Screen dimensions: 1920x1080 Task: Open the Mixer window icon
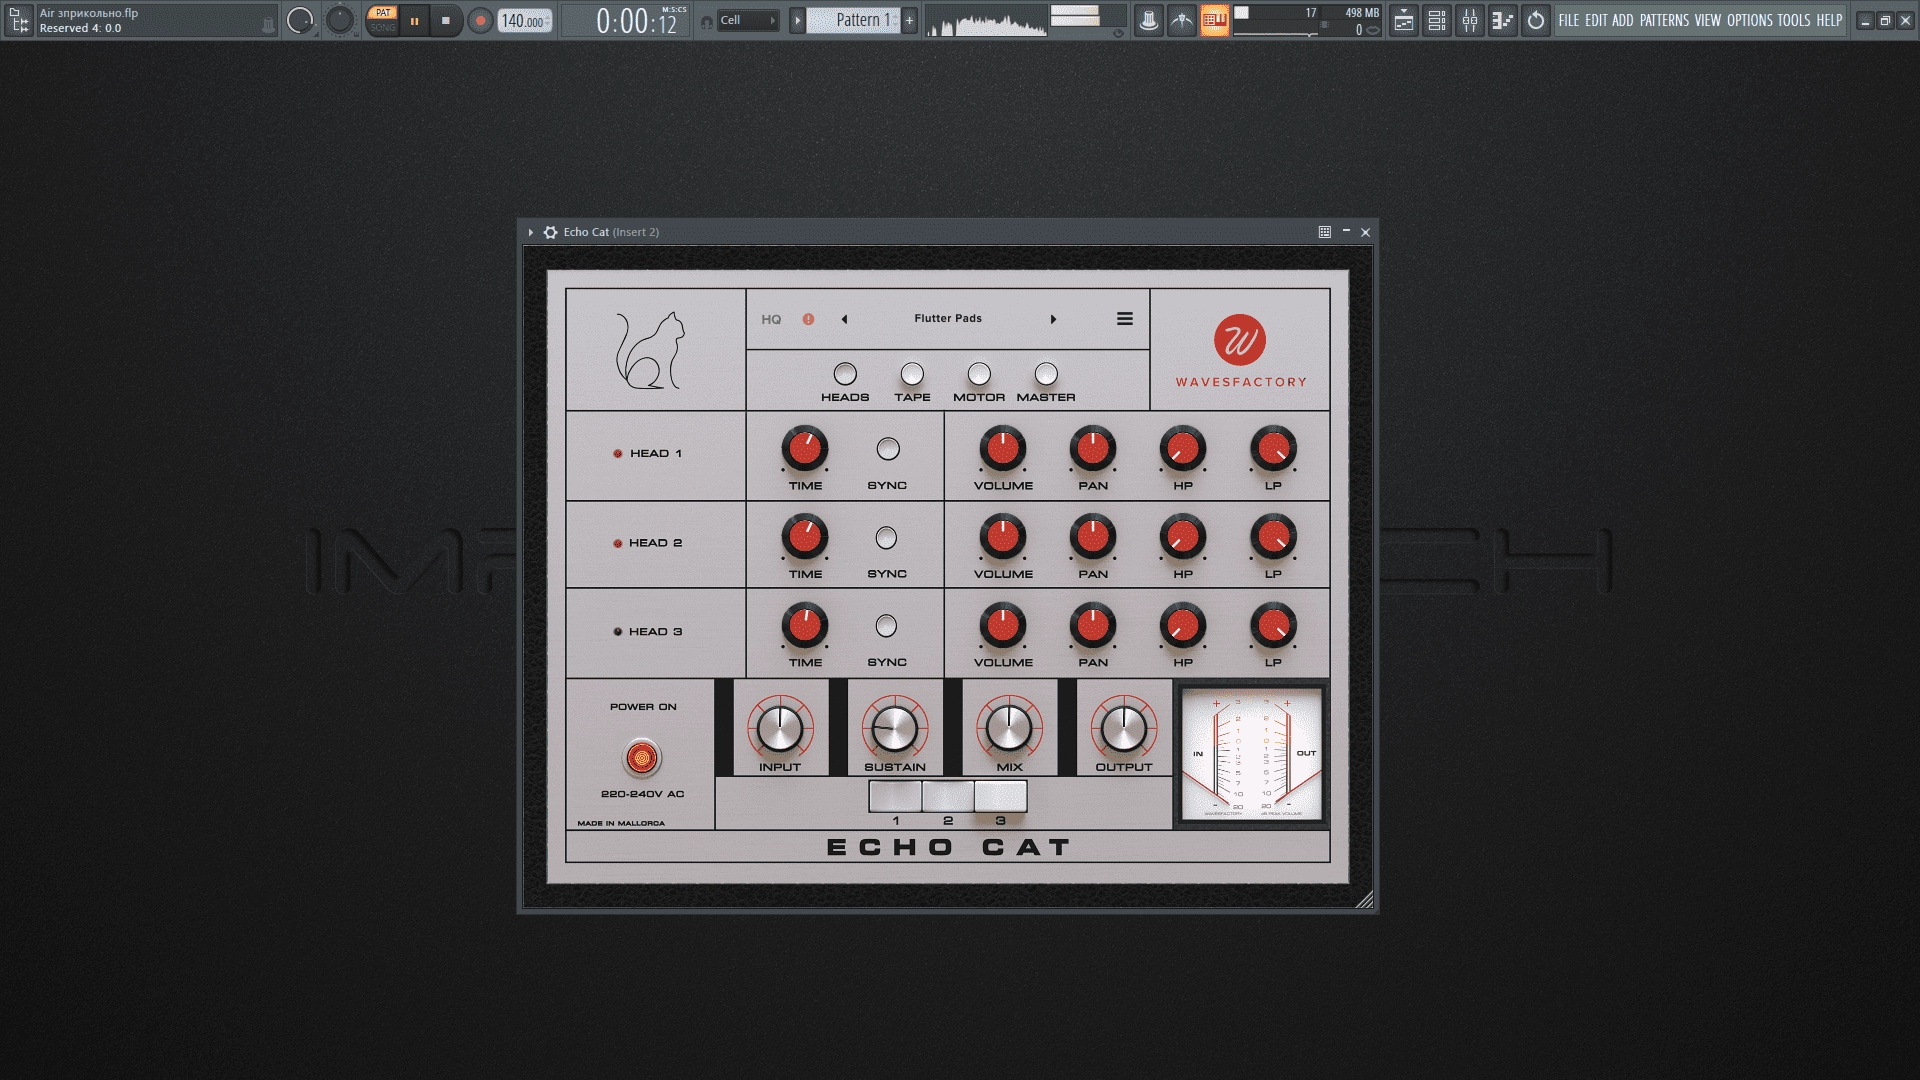1470,20
